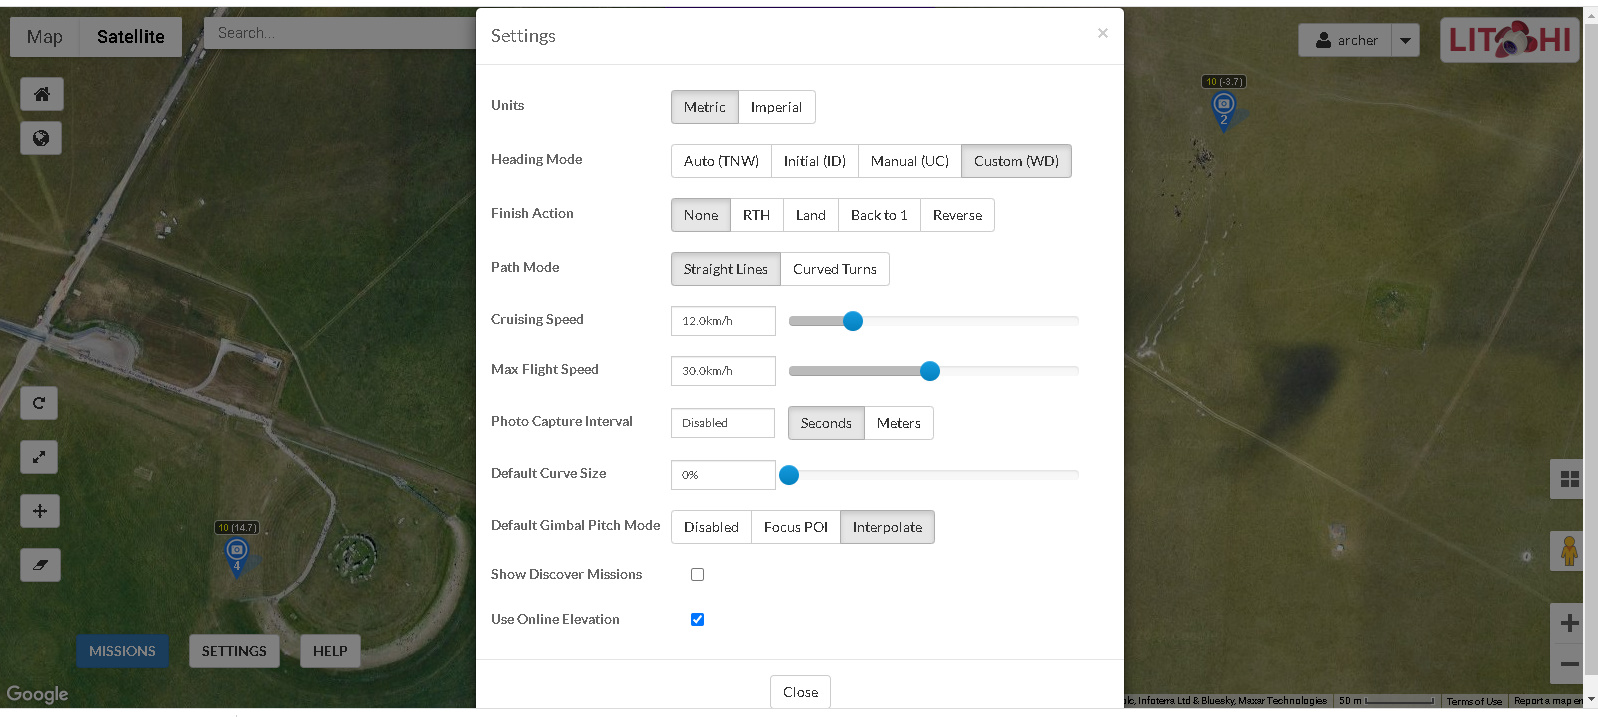
Task: Open the archer account dropdown arrow
Action: point(1405,40)
